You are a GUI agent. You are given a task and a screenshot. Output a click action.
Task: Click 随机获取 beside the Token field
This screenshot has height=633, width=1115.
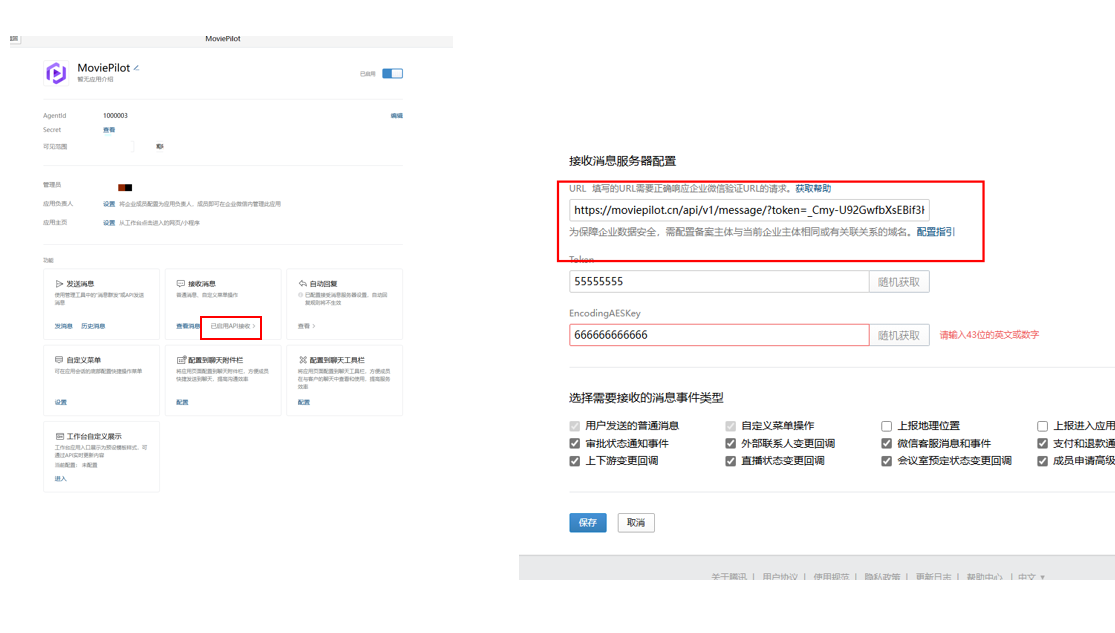point(899,282)
